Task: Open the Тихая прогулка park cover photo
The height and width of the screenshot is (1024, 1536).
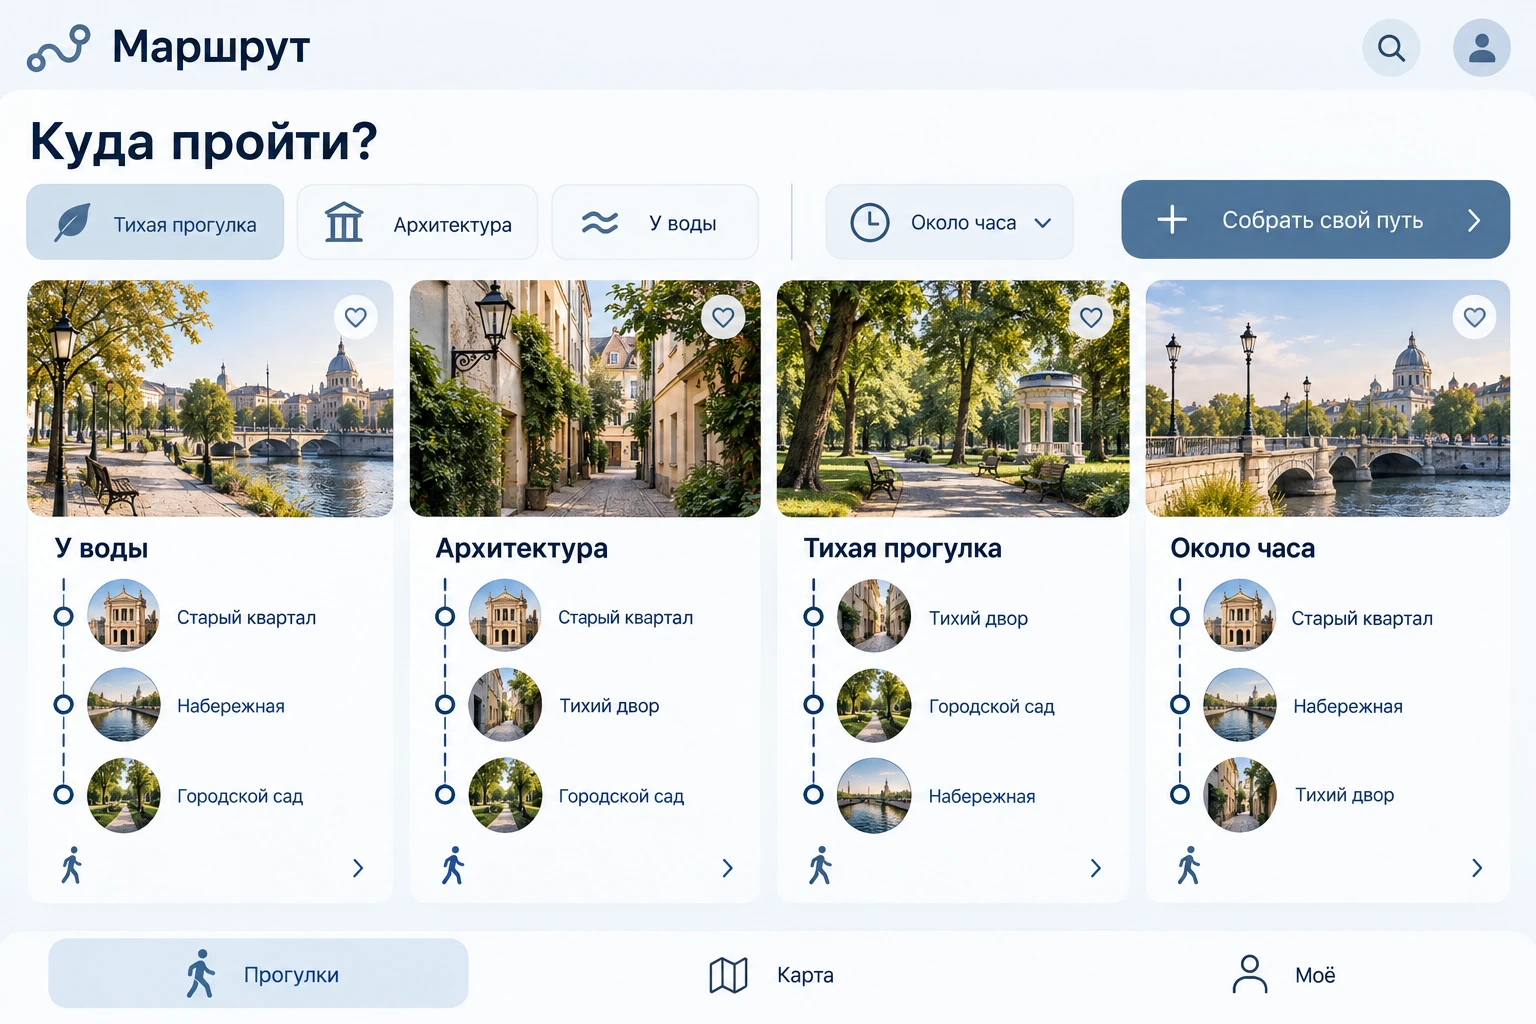Action: [953, 398]
